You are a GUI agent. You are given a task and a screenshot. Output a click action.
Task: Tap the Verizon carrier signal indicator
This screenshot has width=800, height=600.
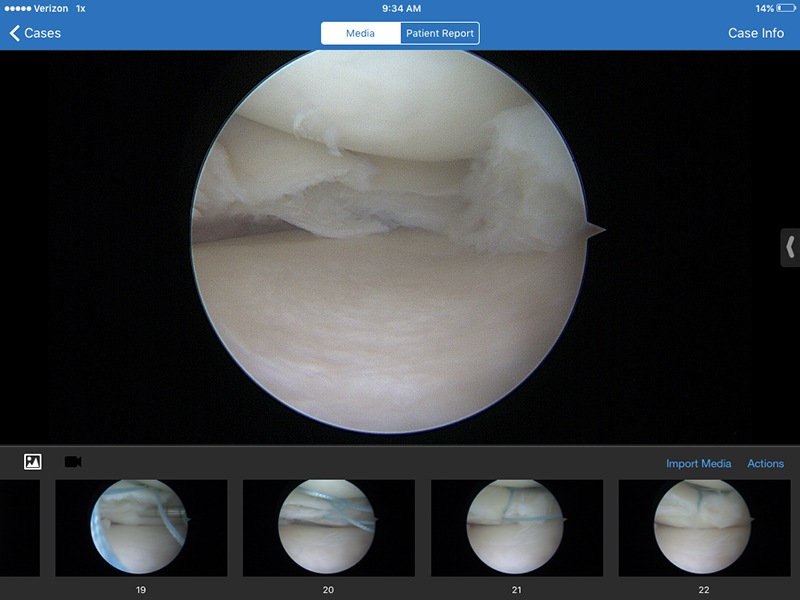[x=36, y=8]
